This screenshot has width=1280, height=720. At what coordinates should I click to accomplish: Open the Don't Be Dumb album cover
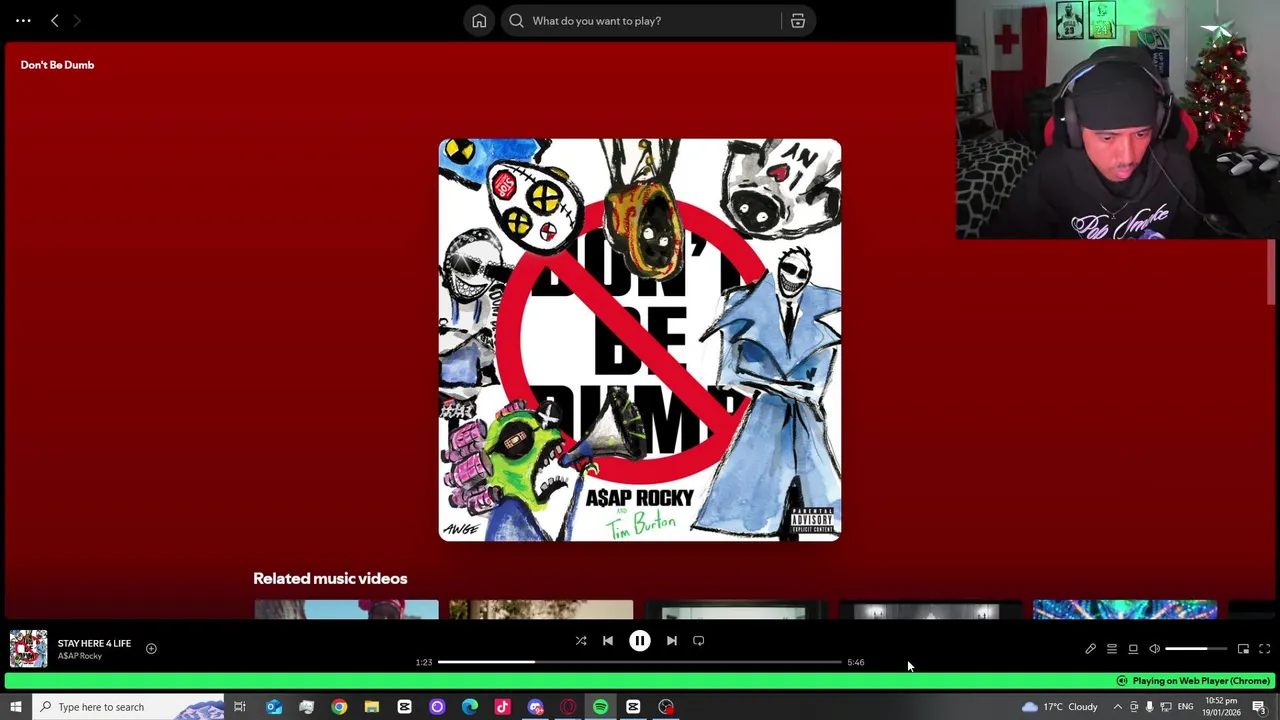[640, 340]
